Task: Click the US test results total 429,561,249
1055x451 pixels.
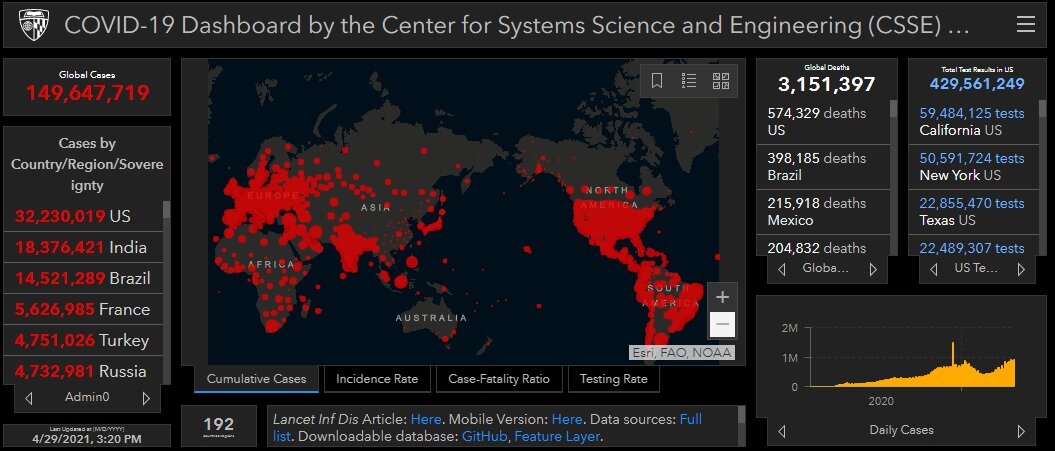Action: pyautogui.click(x=977, y=84)
